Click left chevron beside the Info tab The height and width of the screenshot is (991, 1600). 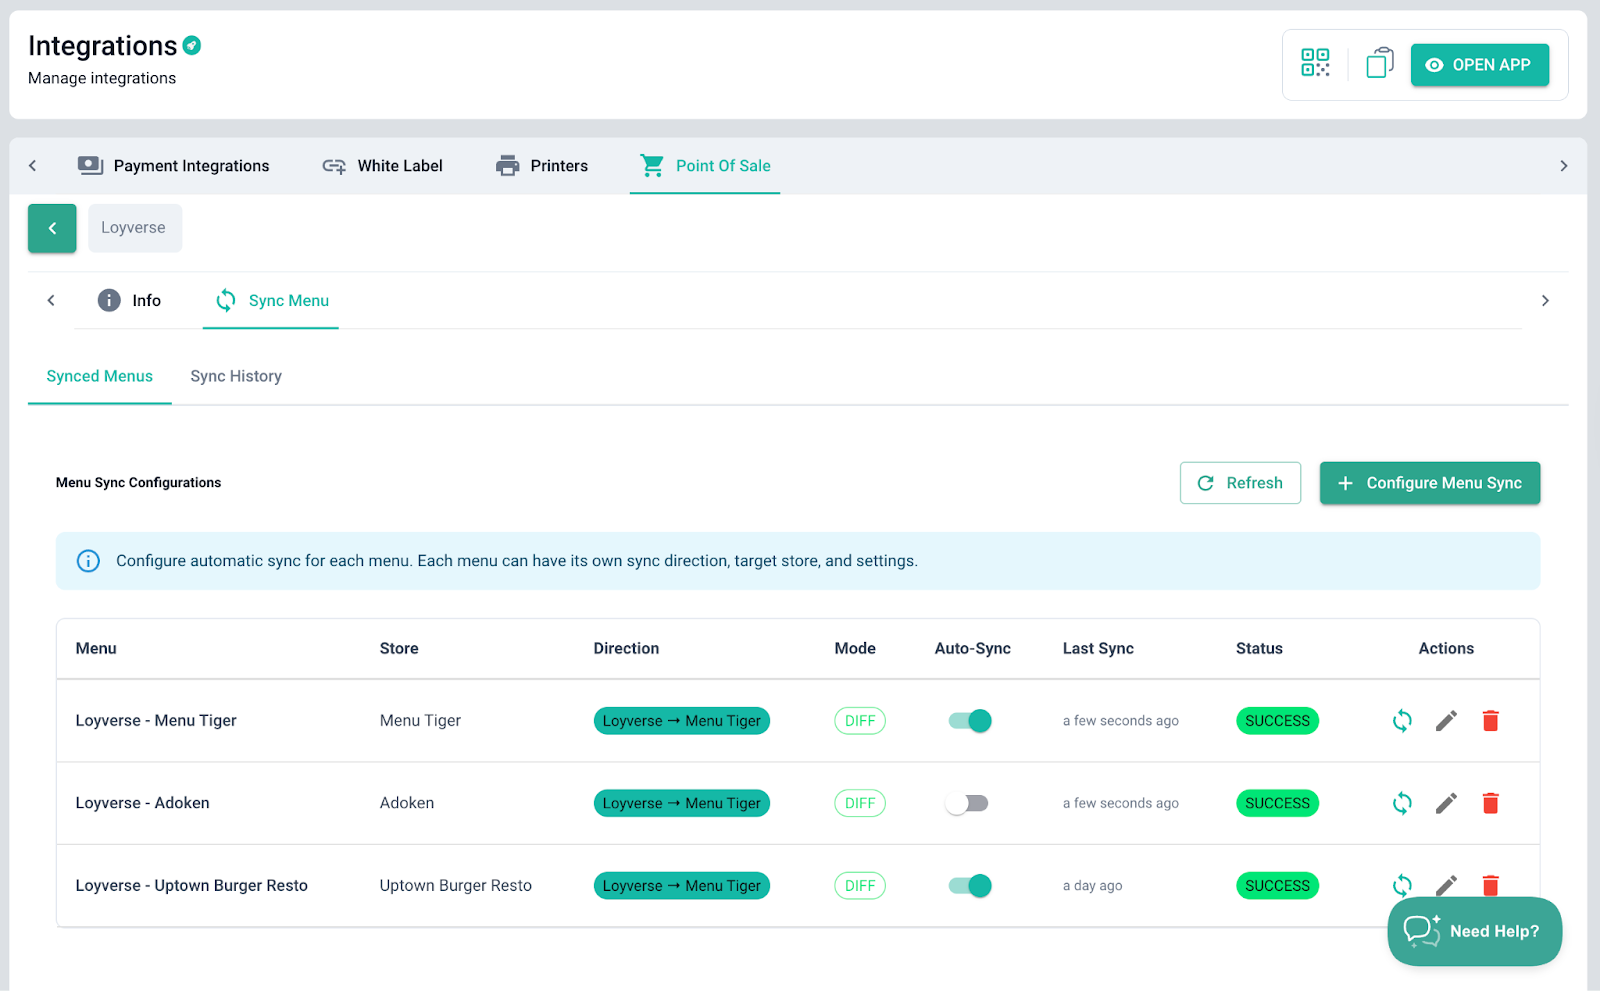(x=51, y=300)
